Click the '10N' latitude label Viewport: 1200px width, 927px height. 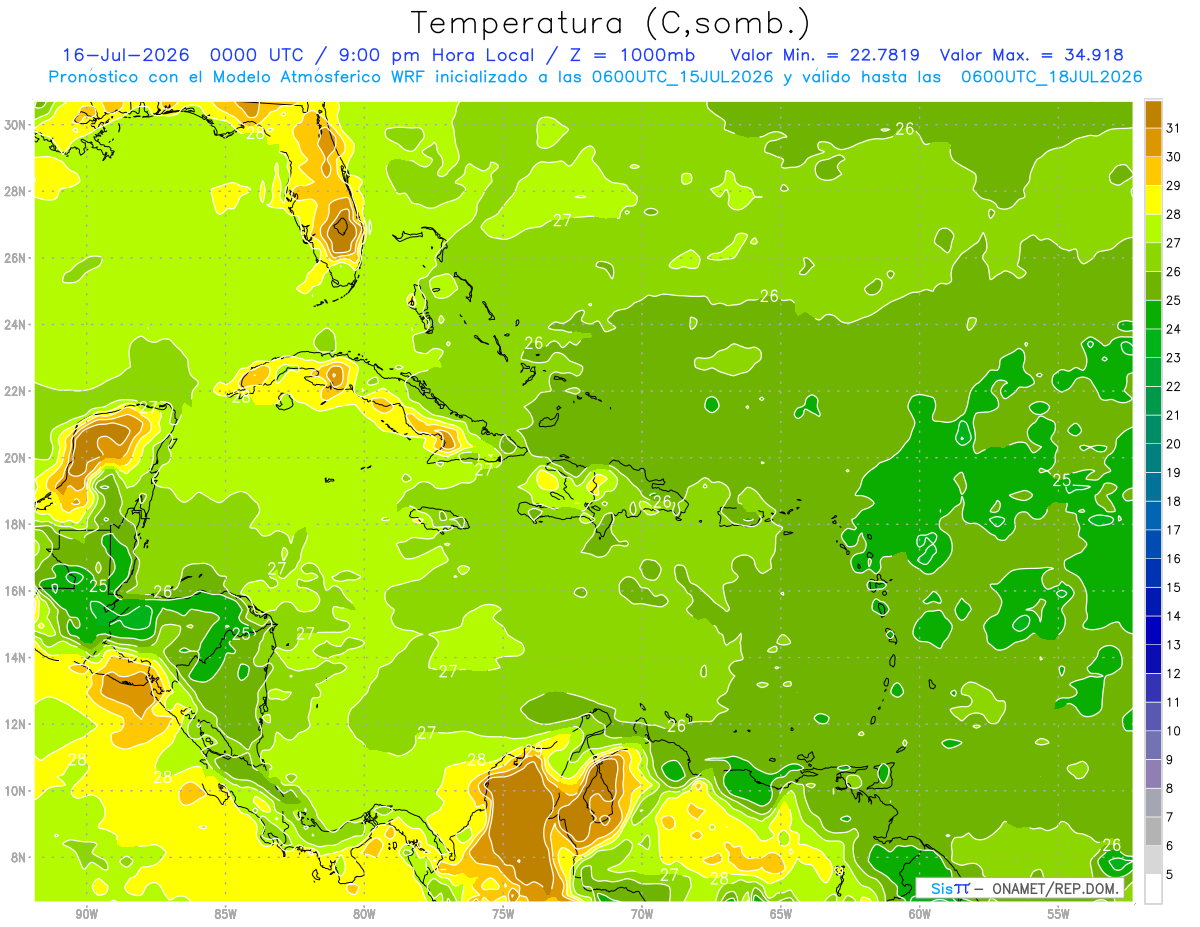tap(15, 791)
